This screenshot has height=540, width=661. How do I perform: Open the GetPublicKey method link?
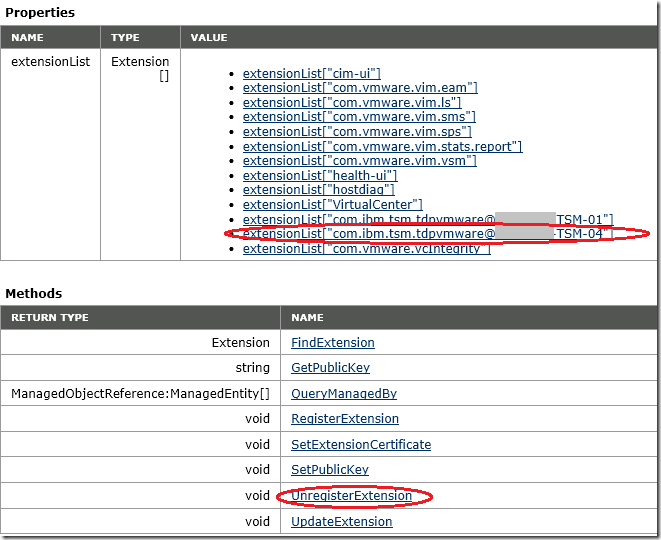pos(331,368)
